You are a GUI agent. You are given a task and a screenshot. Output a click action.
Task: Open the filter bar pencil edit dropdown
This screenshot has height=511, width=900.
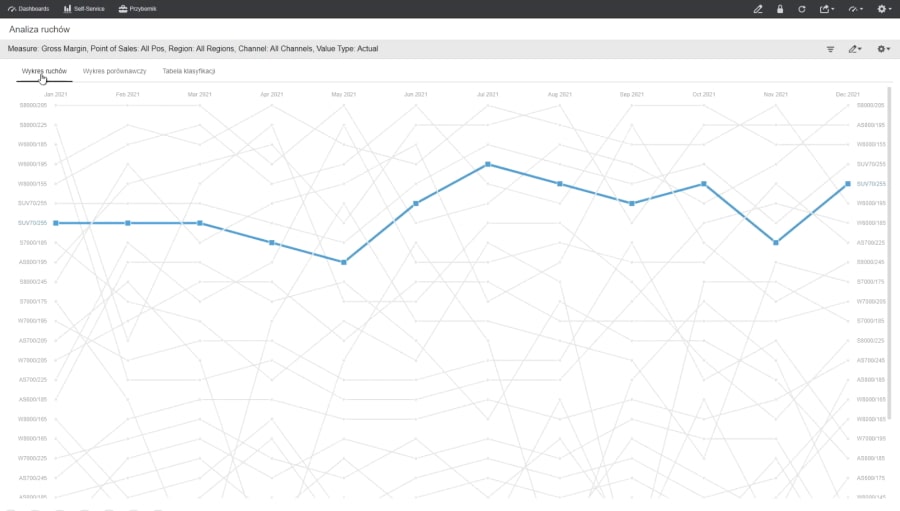pyautogui.click(x=855, y=49)
